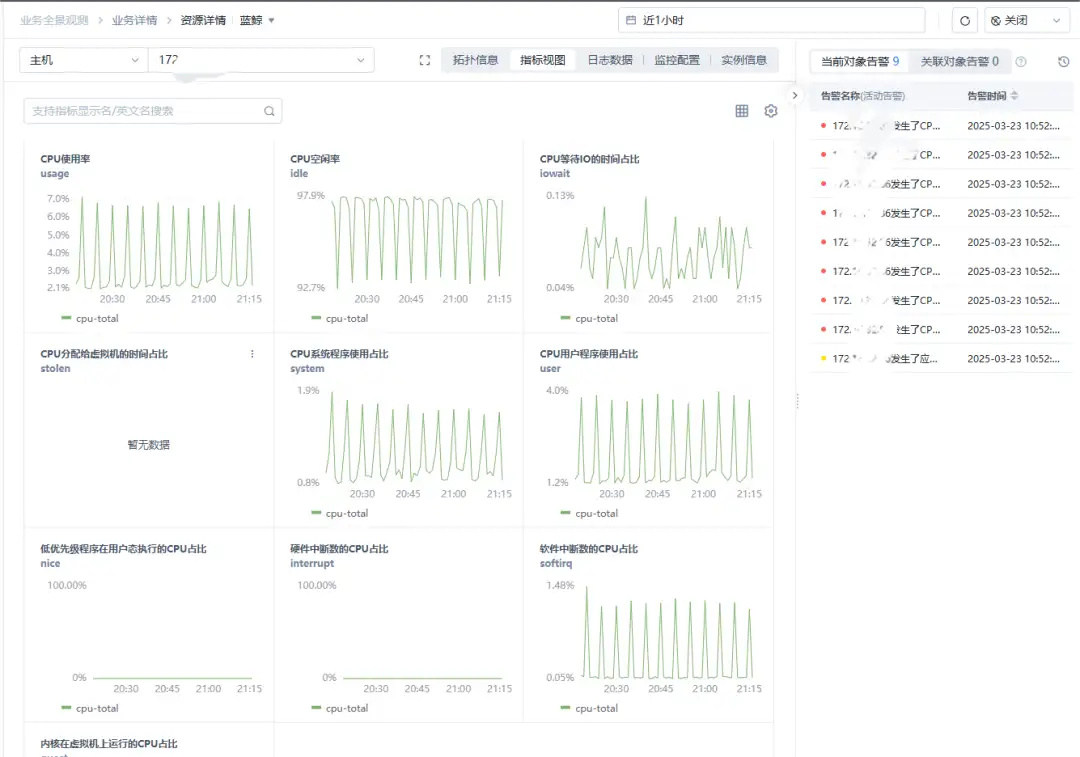Select 当前对象告警 tab

pyautogui.click(x=860, y=61)
